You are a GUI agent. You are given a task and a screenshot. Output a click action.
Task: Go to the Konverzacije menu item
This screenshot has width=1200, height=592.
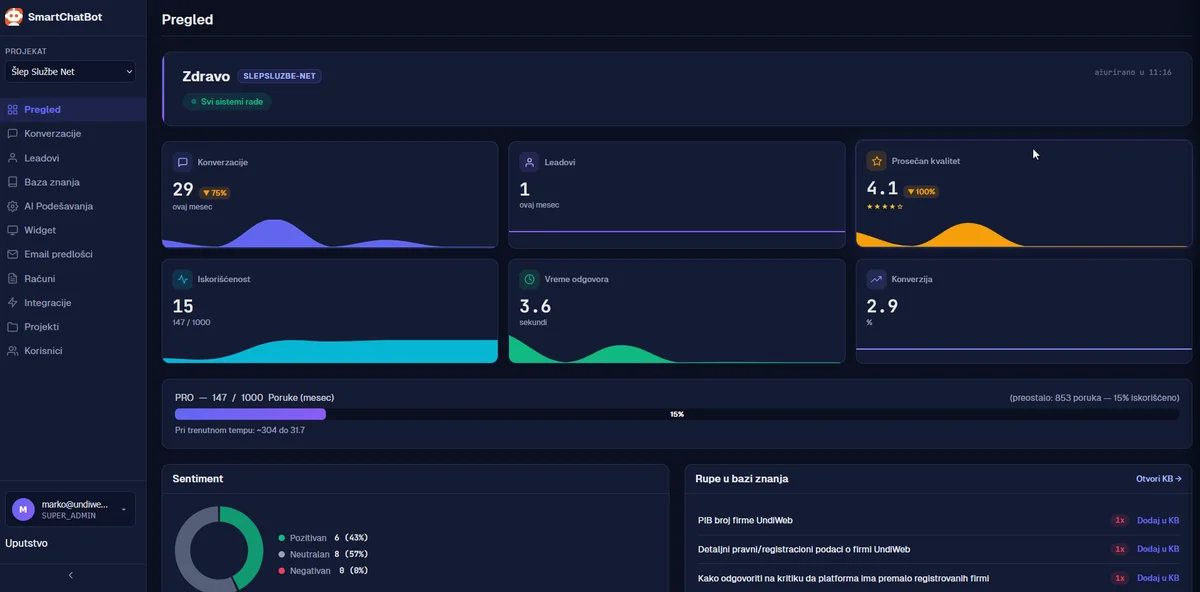click(x=73, y=134)
